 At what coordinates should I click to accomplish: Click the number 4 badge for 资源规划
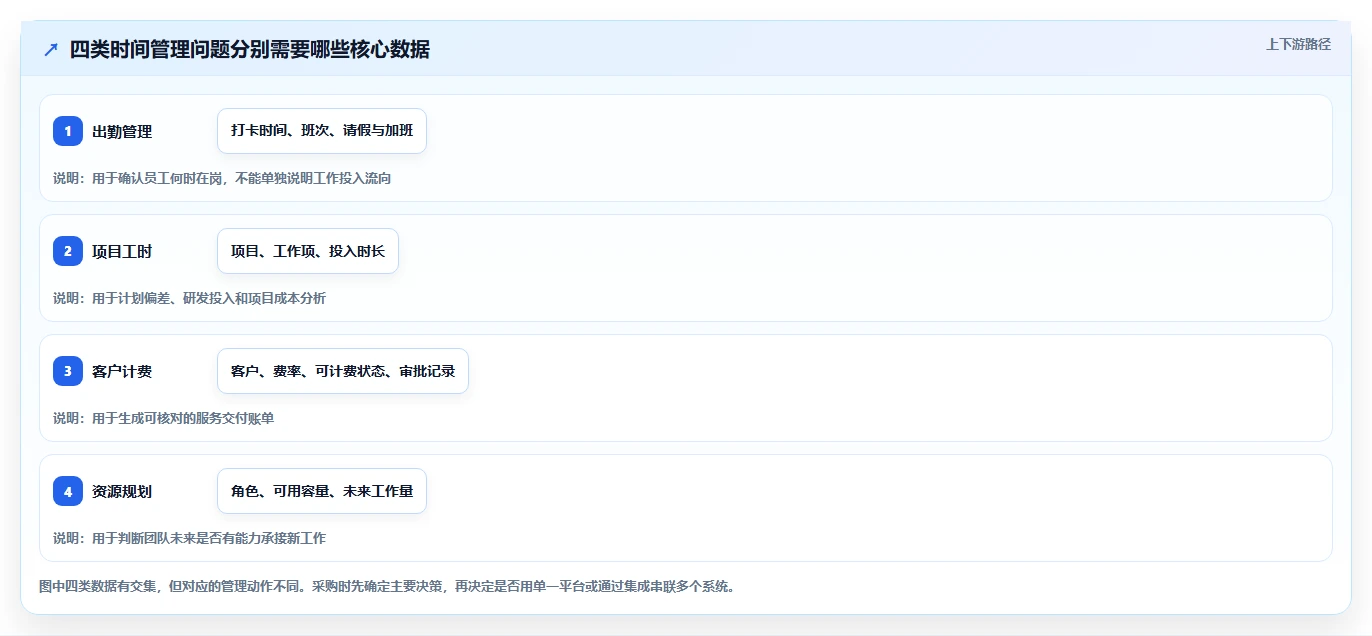click(x=68, y=491)
